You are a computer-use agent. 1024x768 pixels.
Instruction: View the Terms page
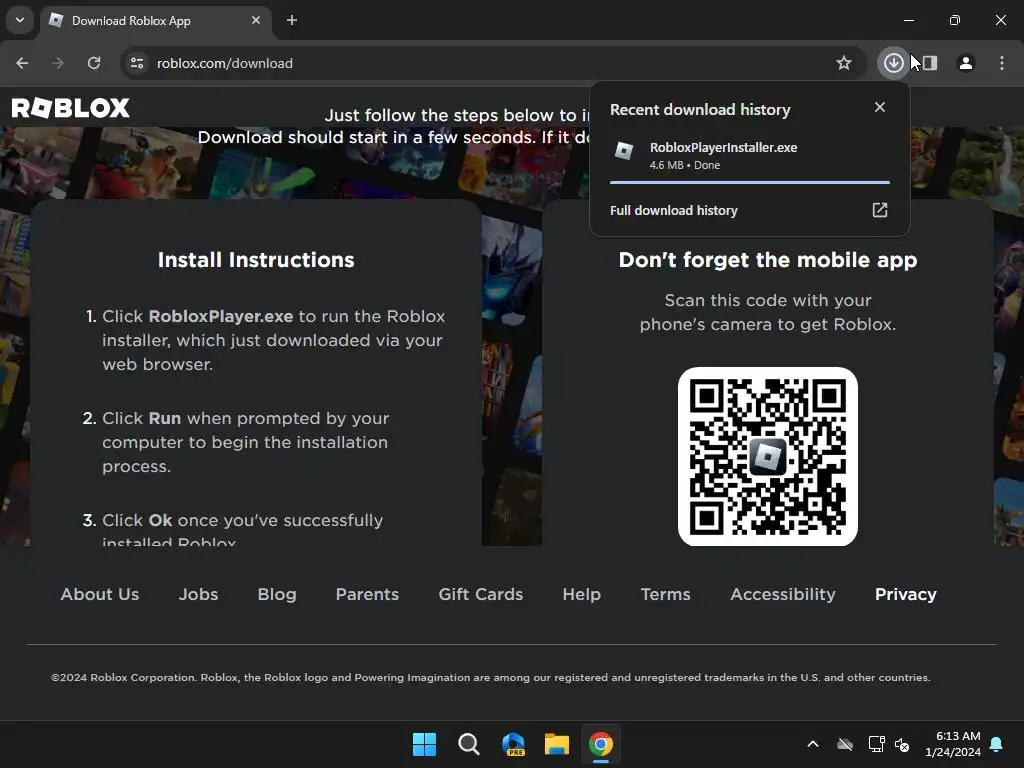click(x=665, y=594)
